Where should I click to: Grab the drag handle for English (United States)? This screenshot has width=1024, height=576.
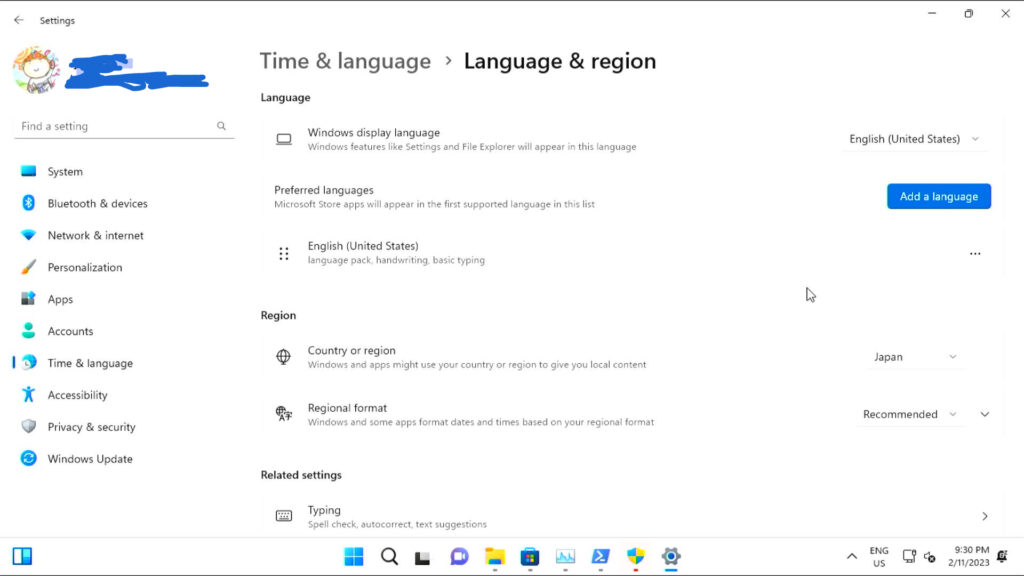pyautogui.click(x=283, y=253)
